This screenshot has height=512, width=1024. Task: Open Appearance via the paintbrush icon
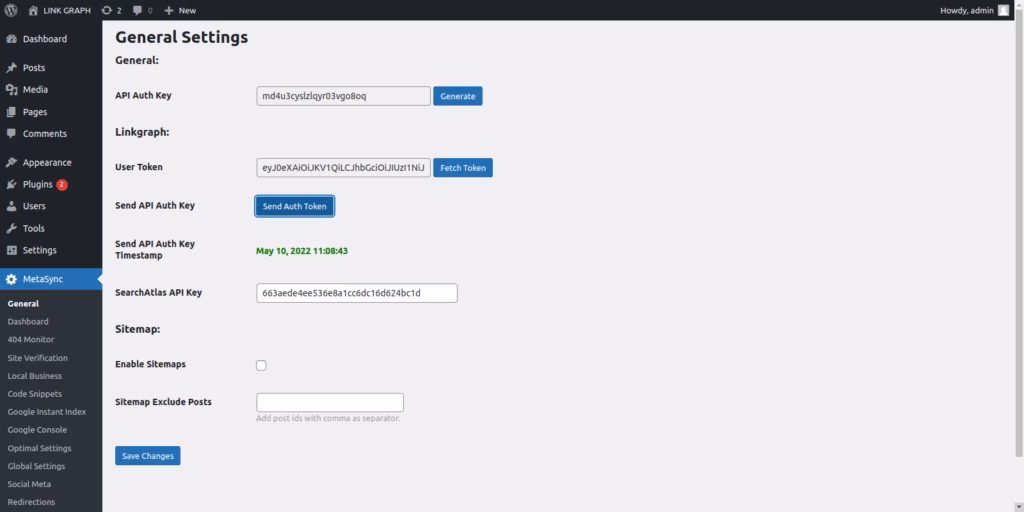(x=12, y=162)
